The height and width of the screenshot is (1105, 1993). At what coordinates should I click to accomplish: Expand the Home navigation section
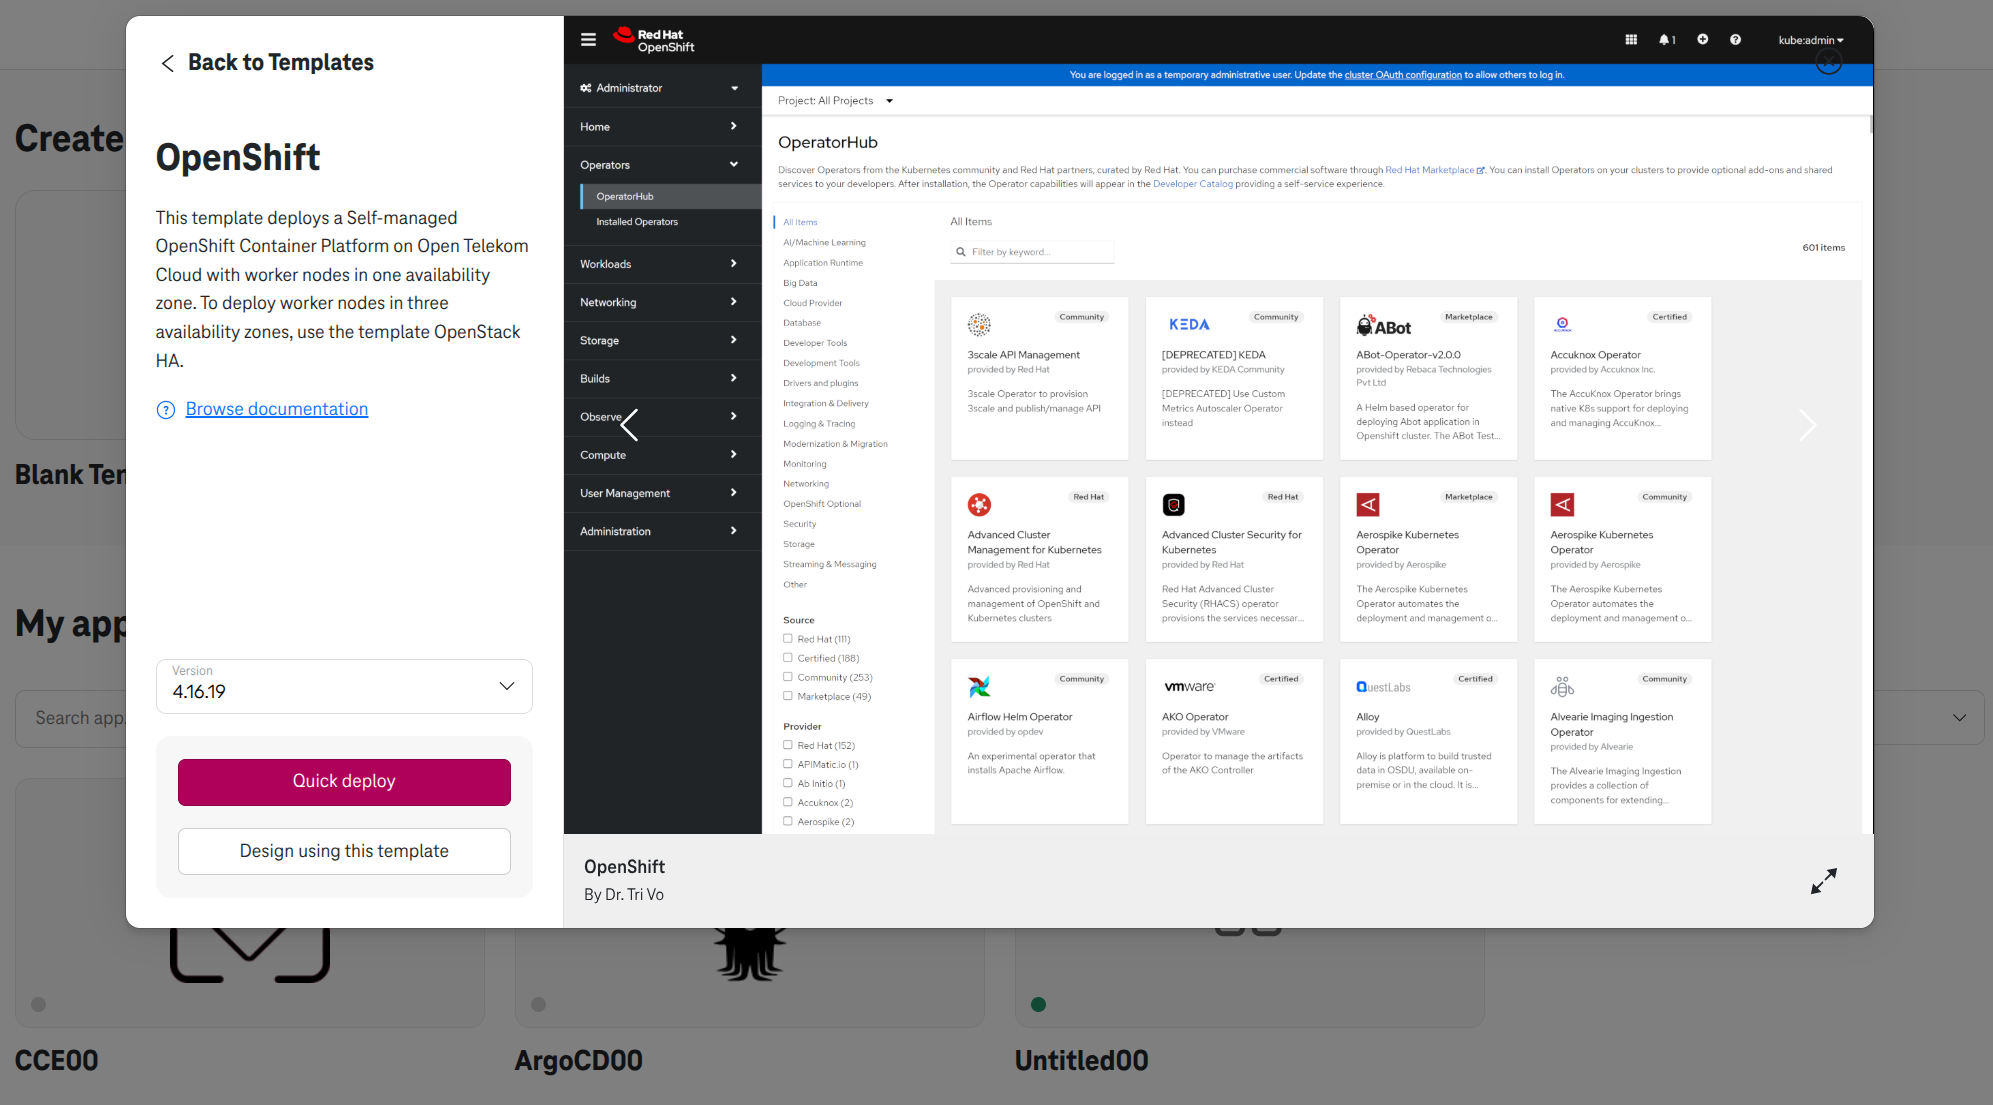coord(662,127)
